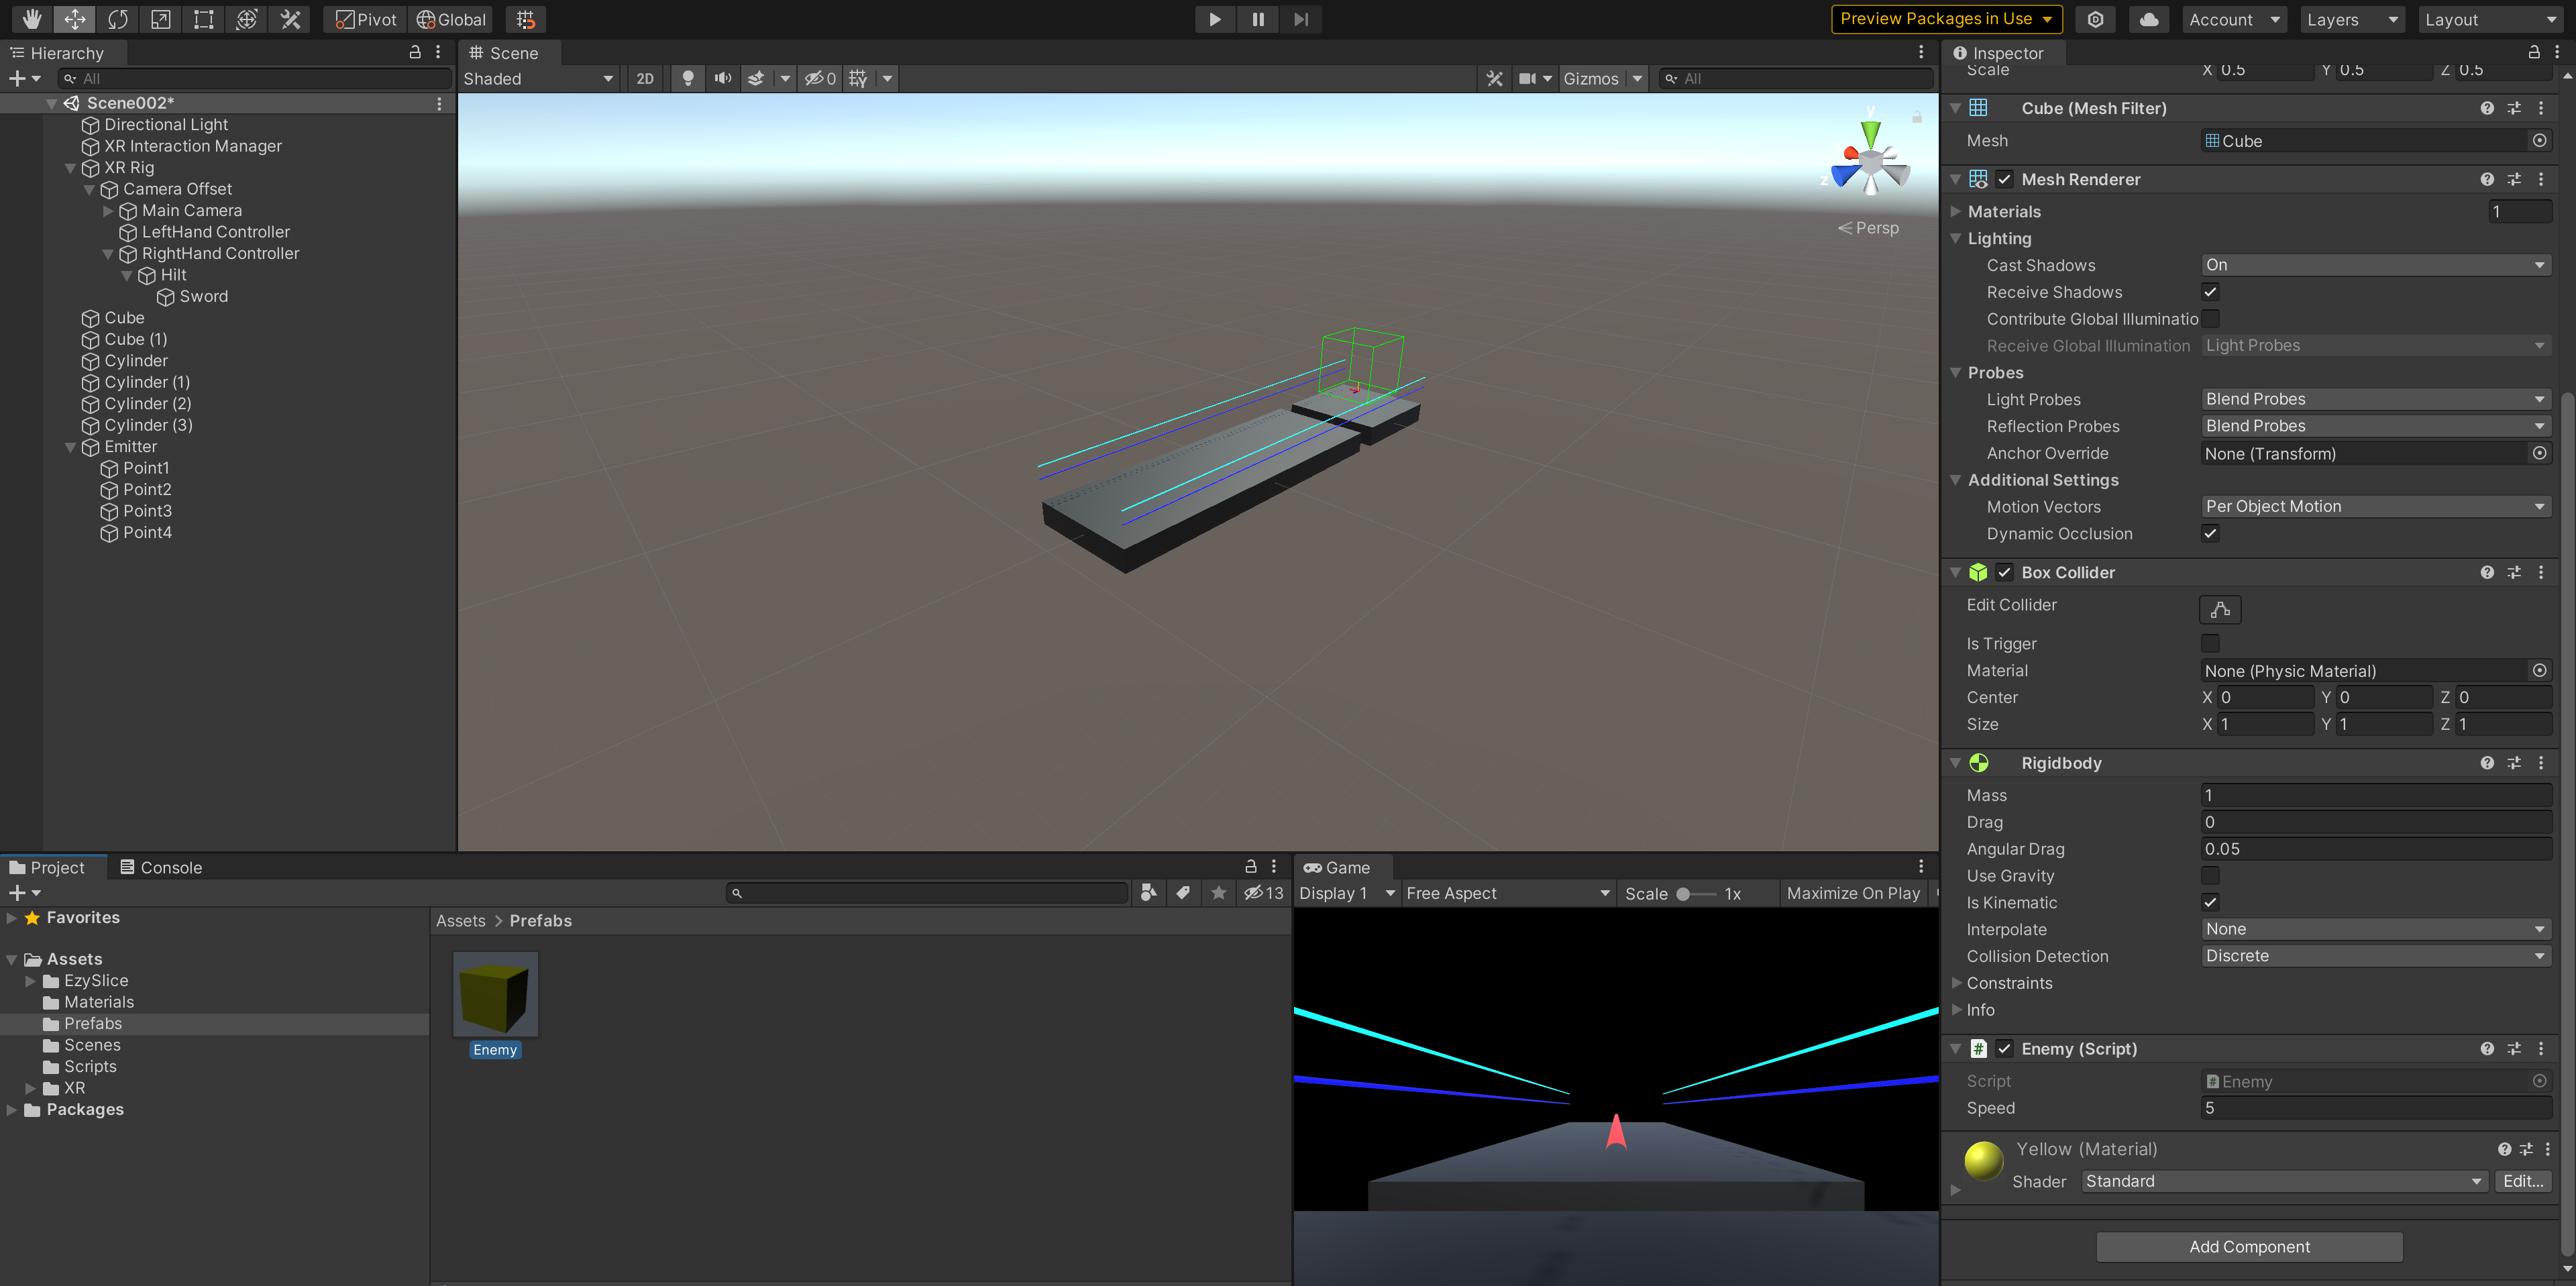Screen dimensions: 2576x1286
Task: Click Add Component button
Action: coord(2249,1246)
